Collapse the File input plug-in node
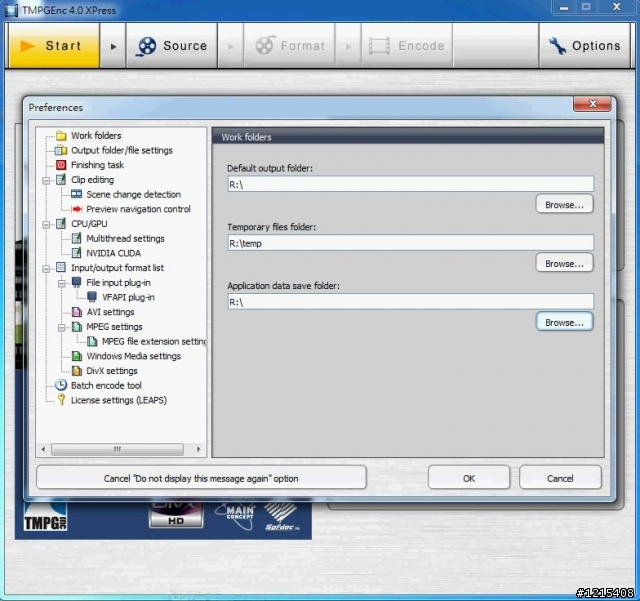This screenshot has height=601, width=640. [x=62, y=283]
